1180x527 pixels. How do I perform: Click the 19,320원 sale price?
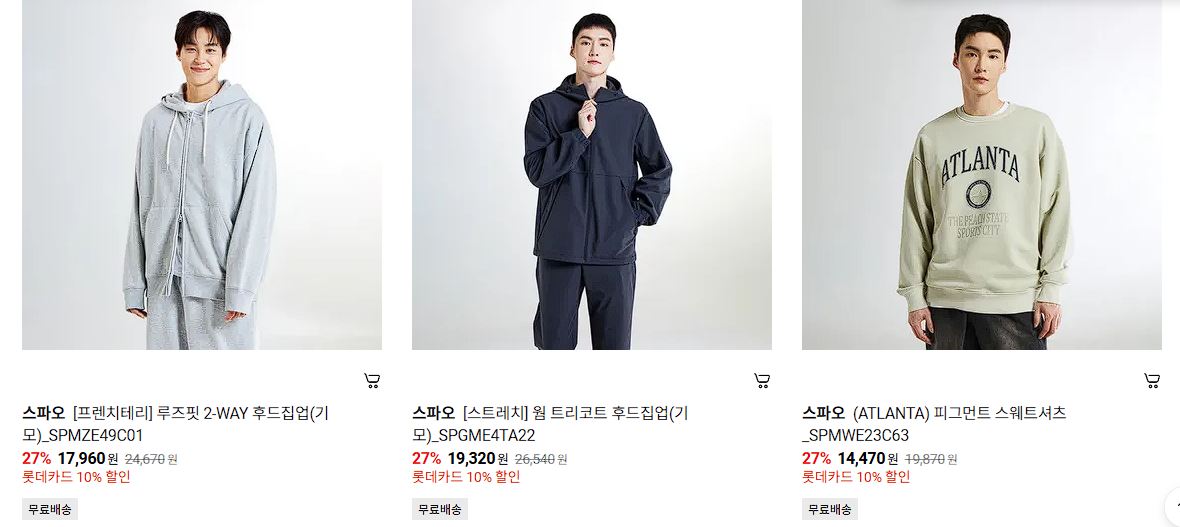click(477, 458)
